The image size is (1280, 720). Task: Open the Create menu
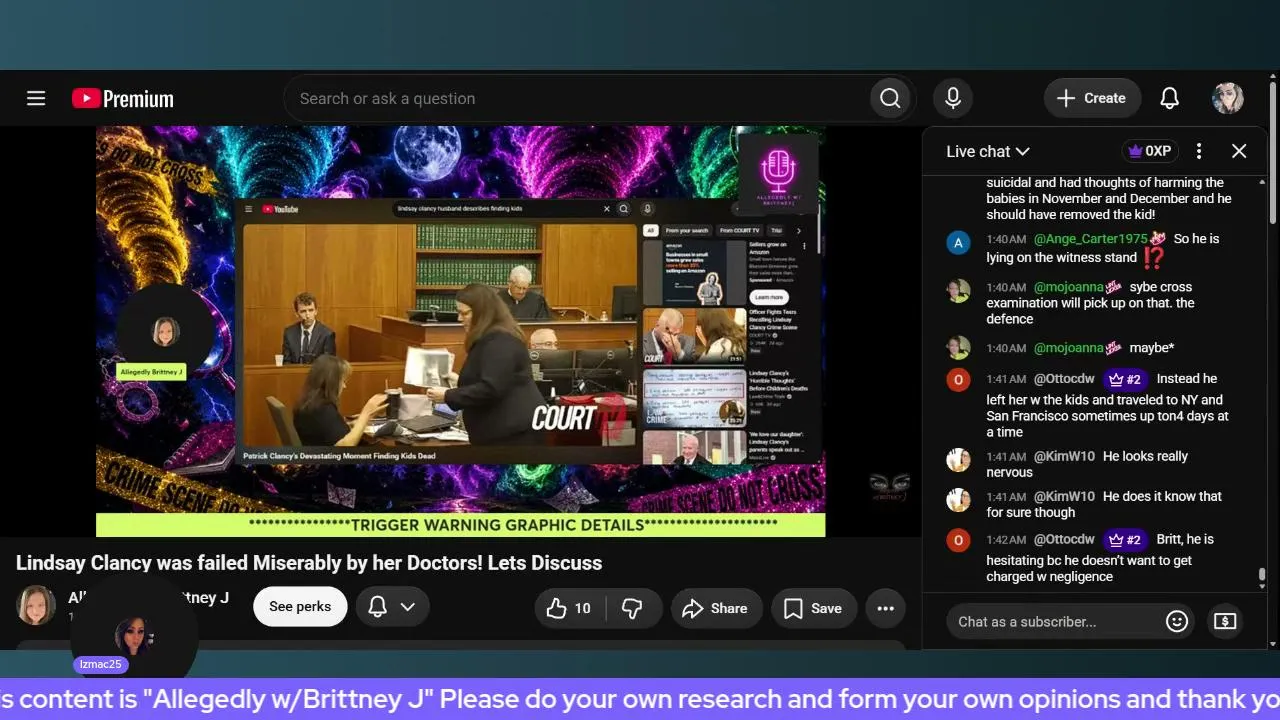pyautogui.click(x=1092, y=98)
